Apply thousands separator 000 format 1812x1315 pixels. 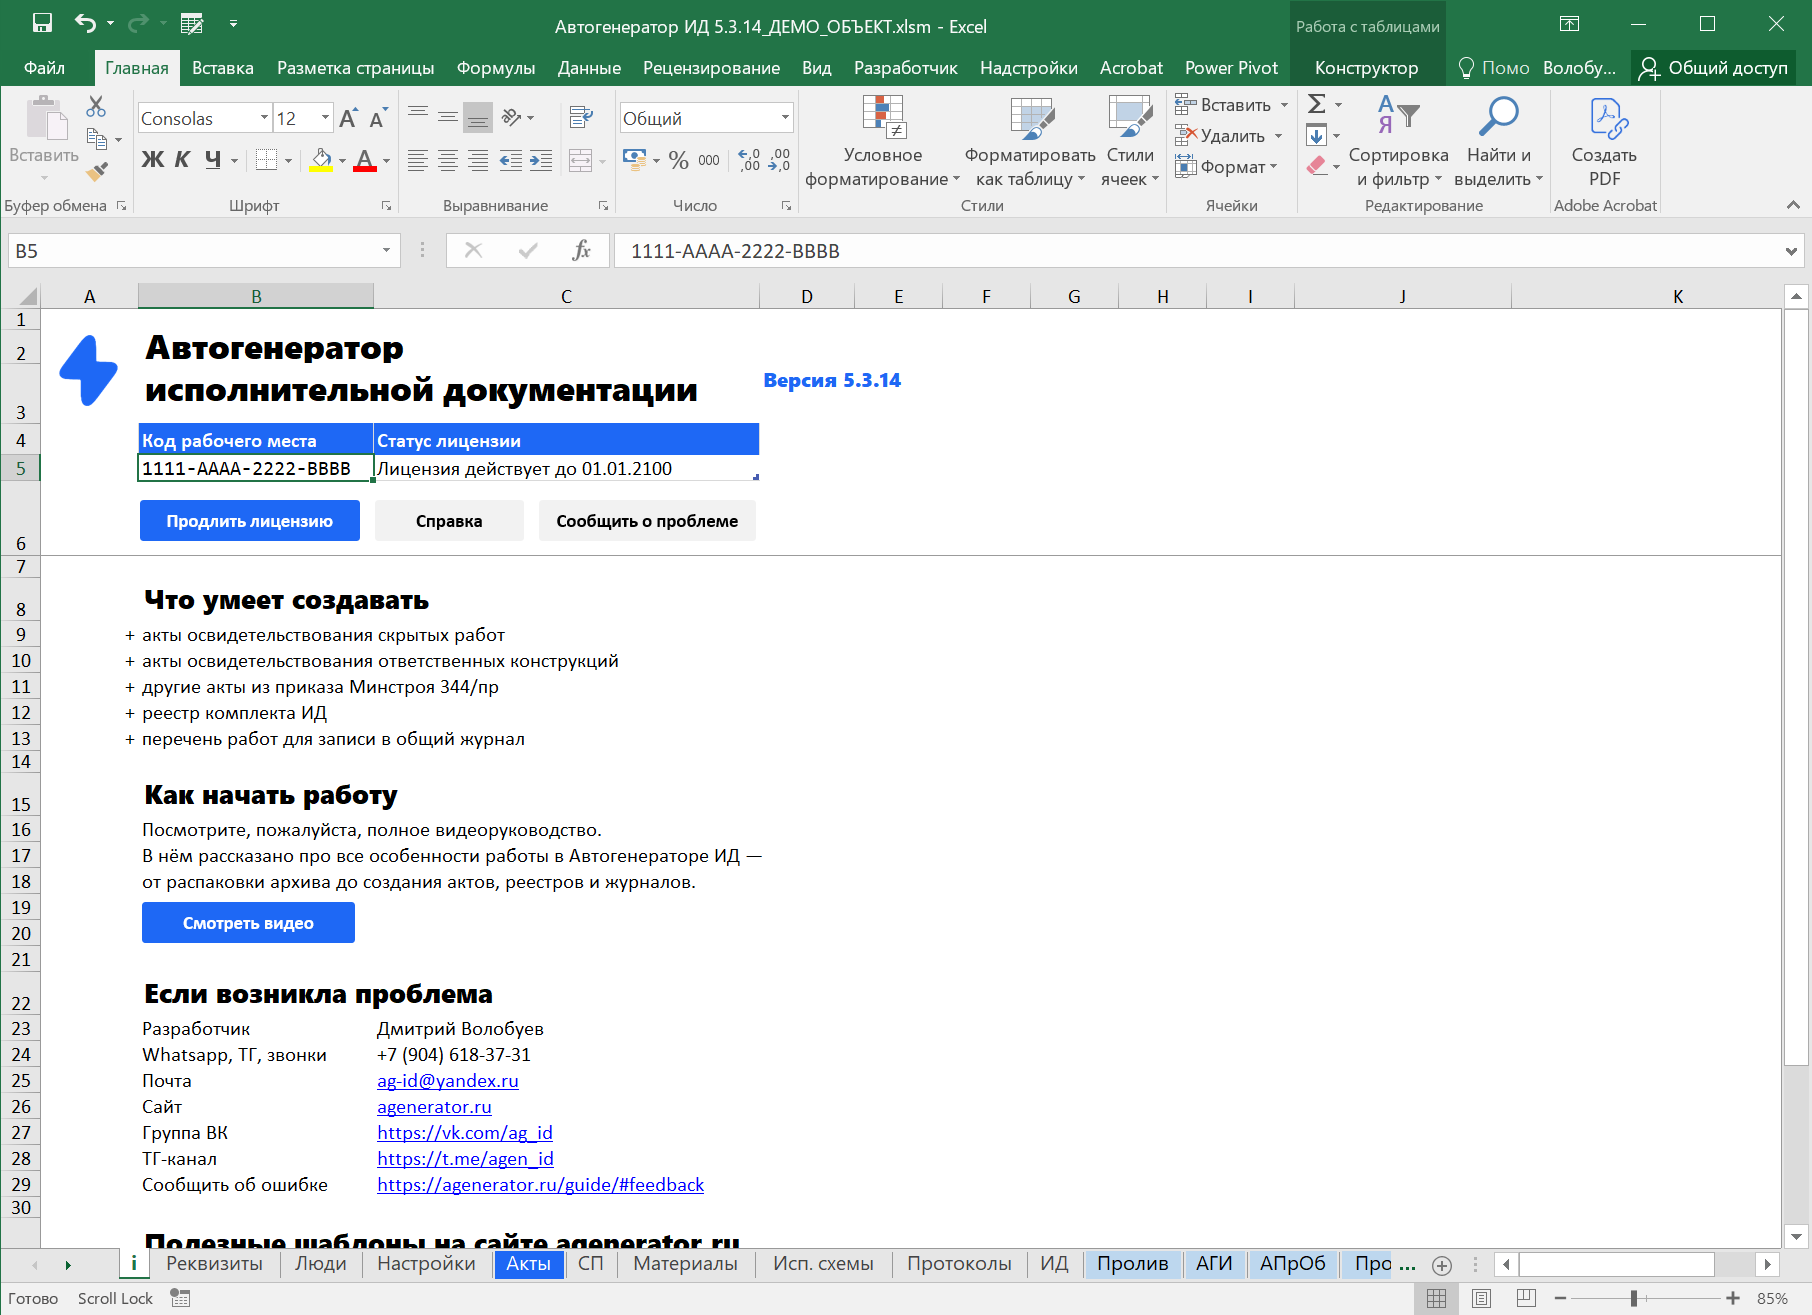click(x=709, y=160)
